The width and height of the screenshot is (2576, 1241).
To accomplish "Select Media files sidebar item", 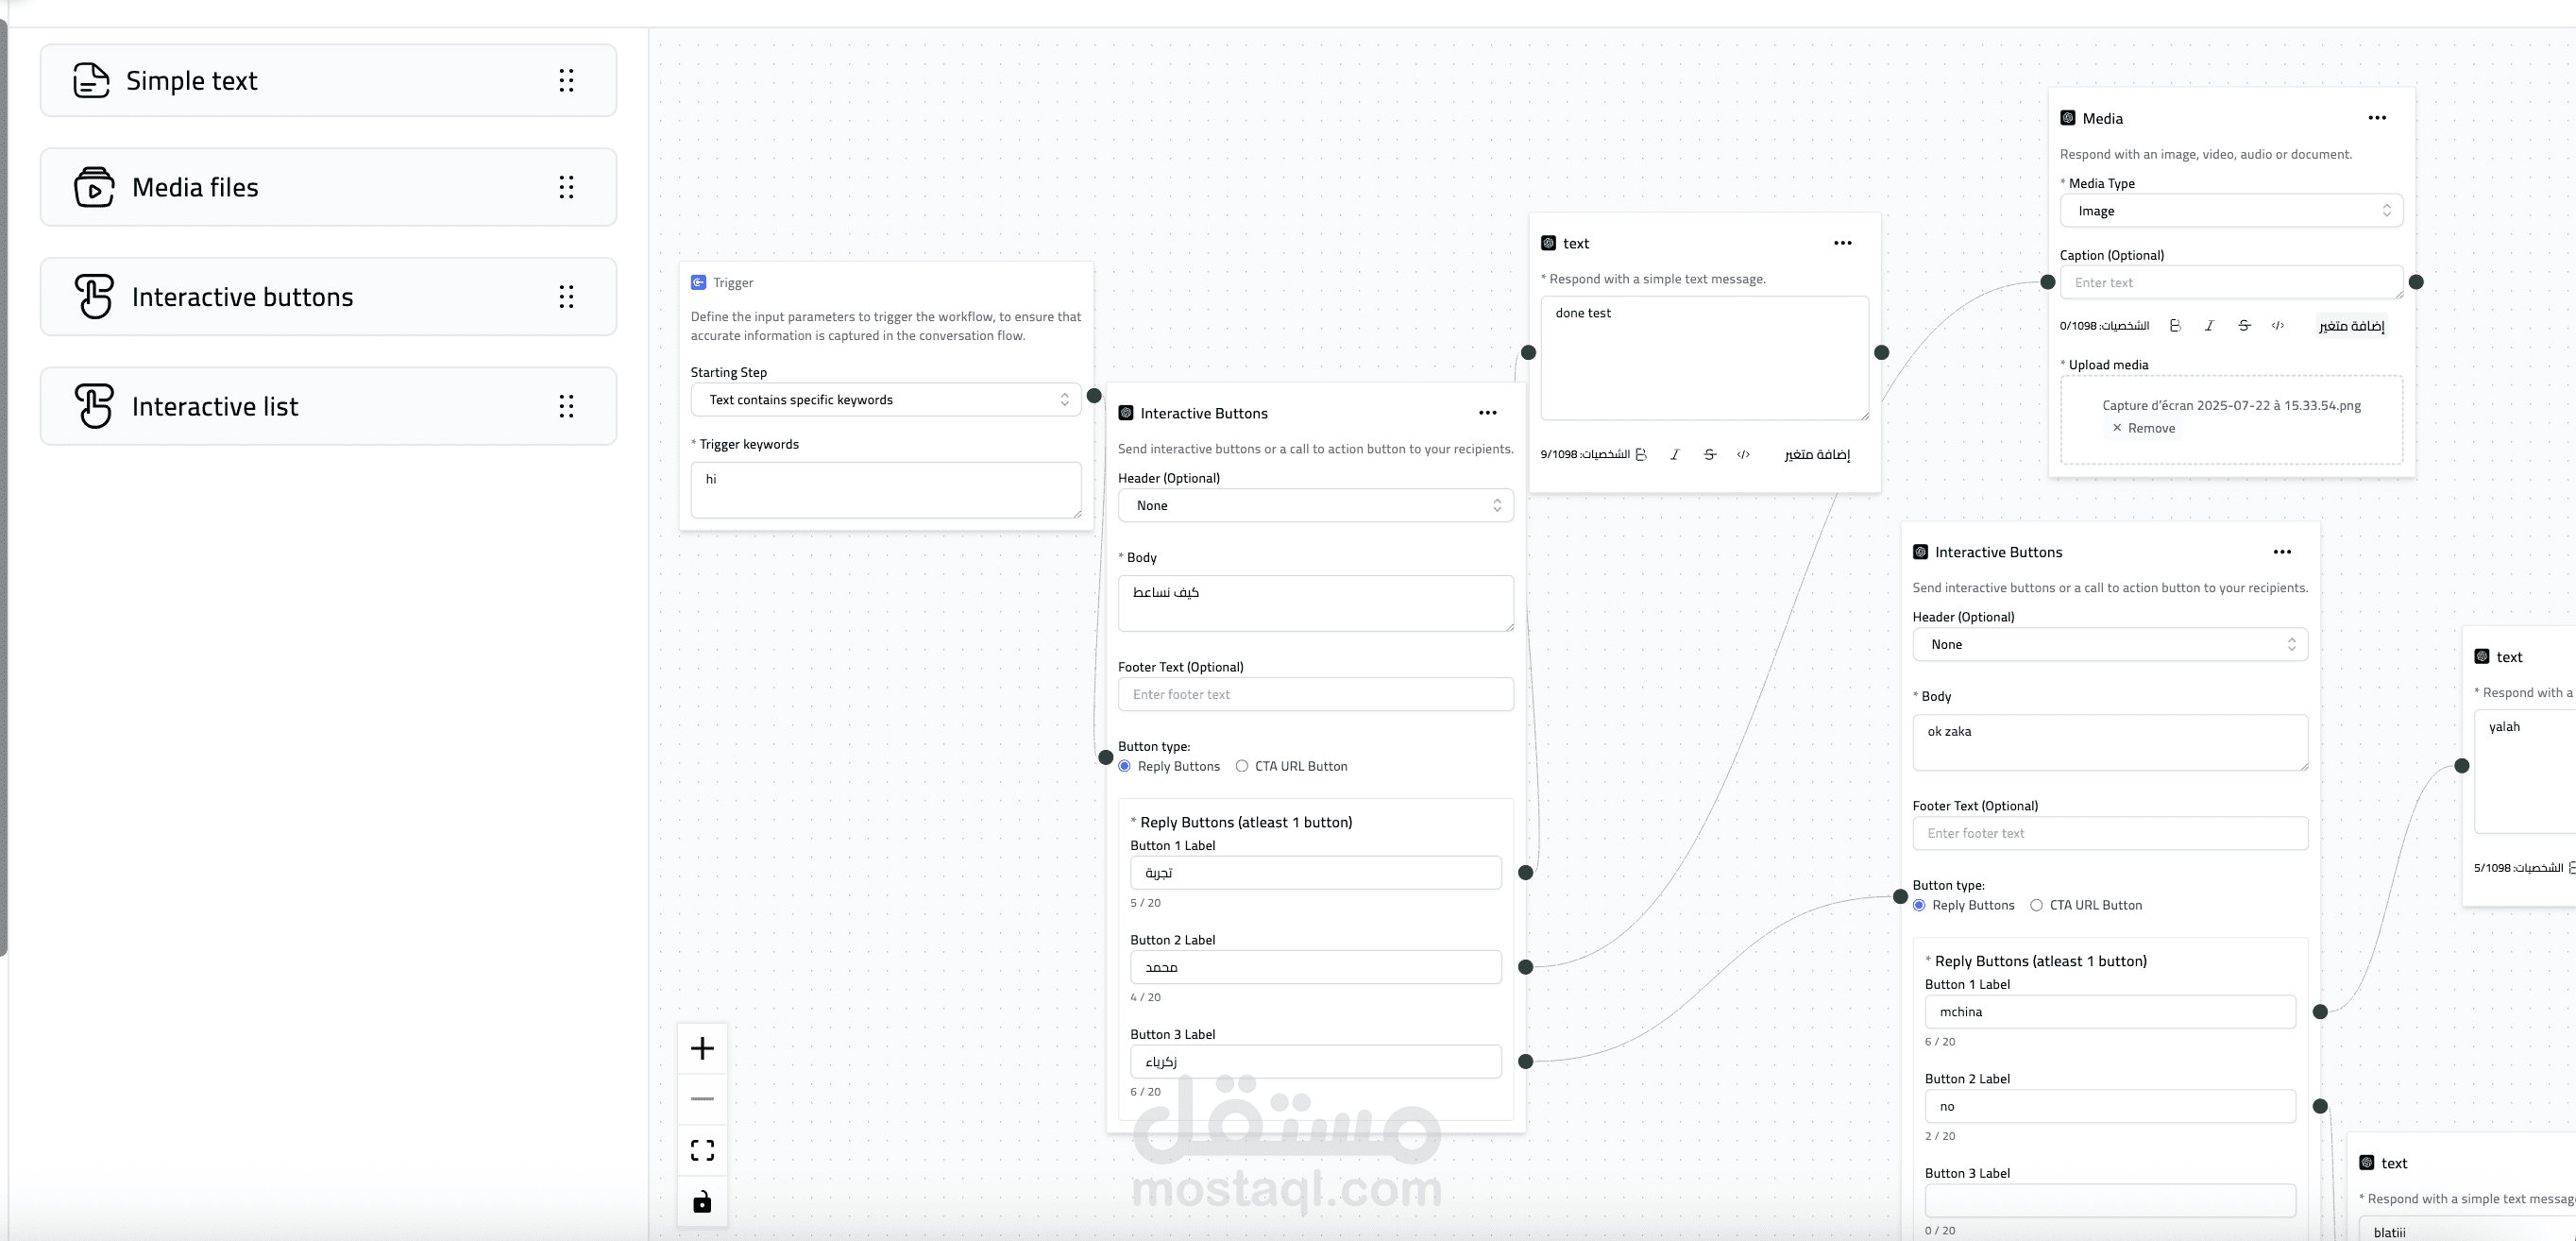I will pyautogui.click(x=328, y=187).
